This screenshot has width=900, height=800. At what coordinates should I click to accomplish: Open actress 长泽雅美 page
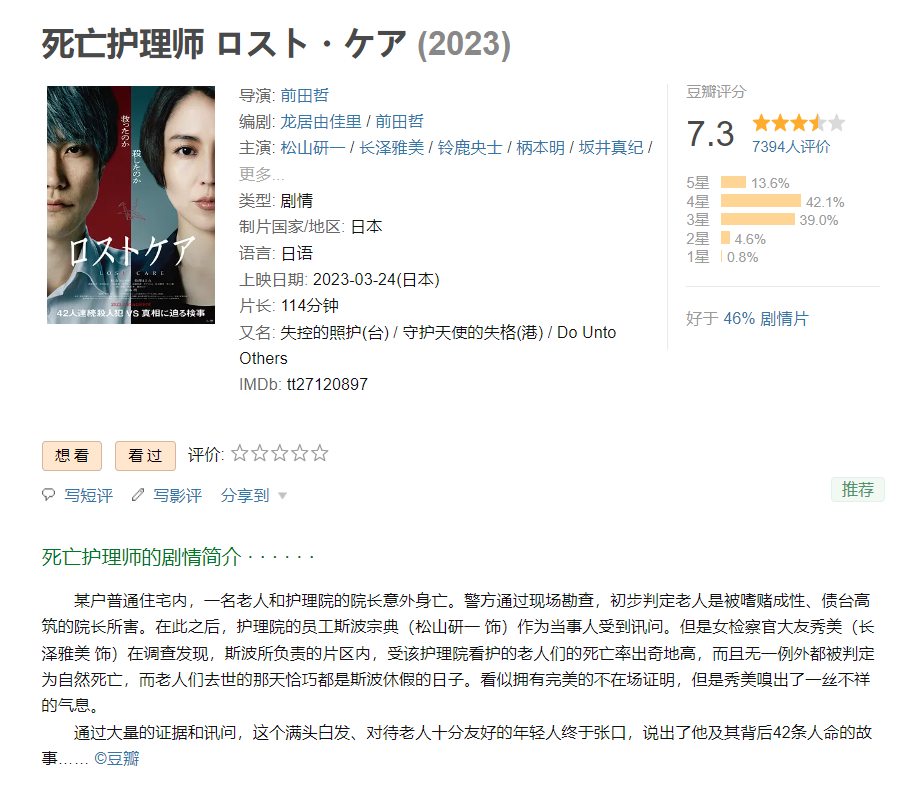pos(391,148)
